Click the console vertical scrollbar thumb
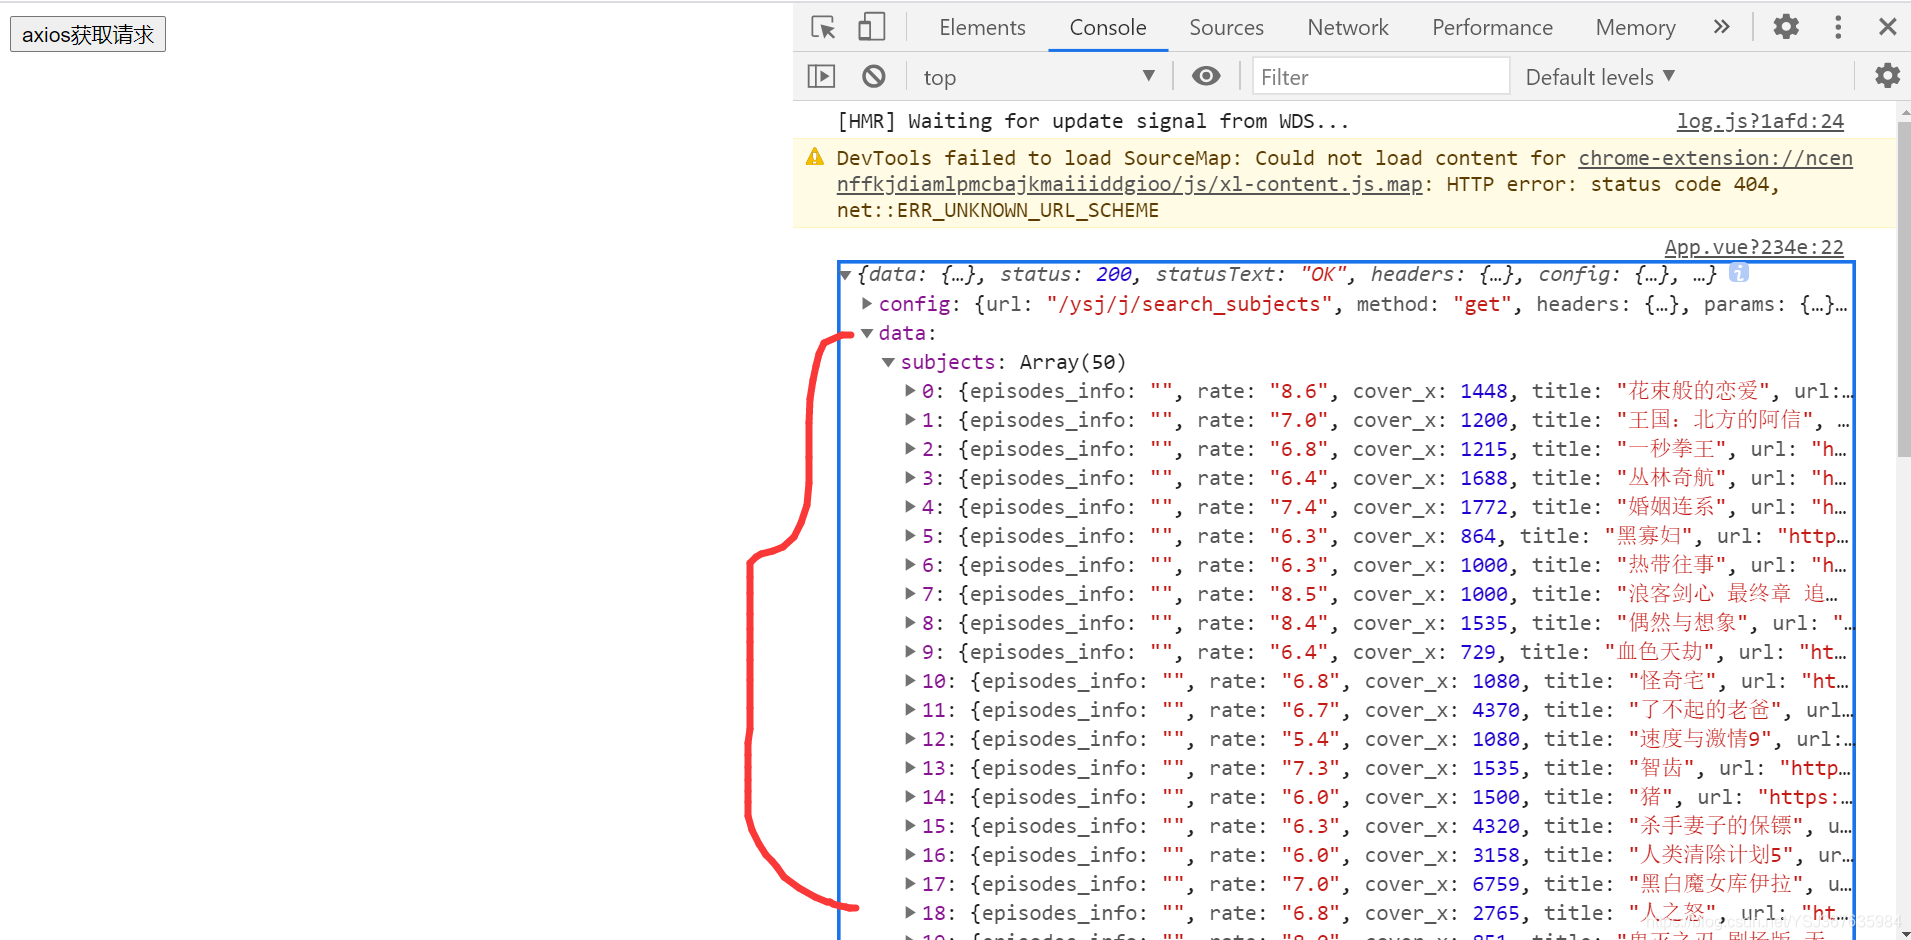1911x940 pixels. point(1903,290)
